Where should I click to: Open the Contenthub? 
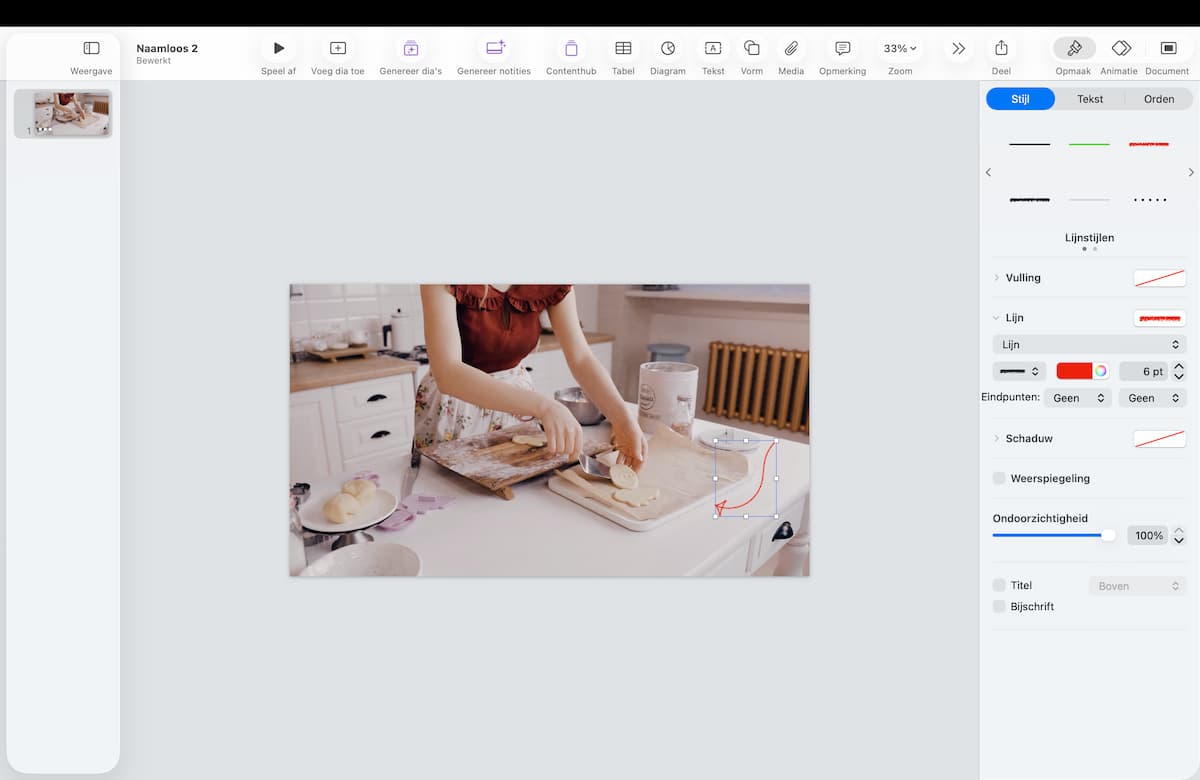click(x=571, y=48)
